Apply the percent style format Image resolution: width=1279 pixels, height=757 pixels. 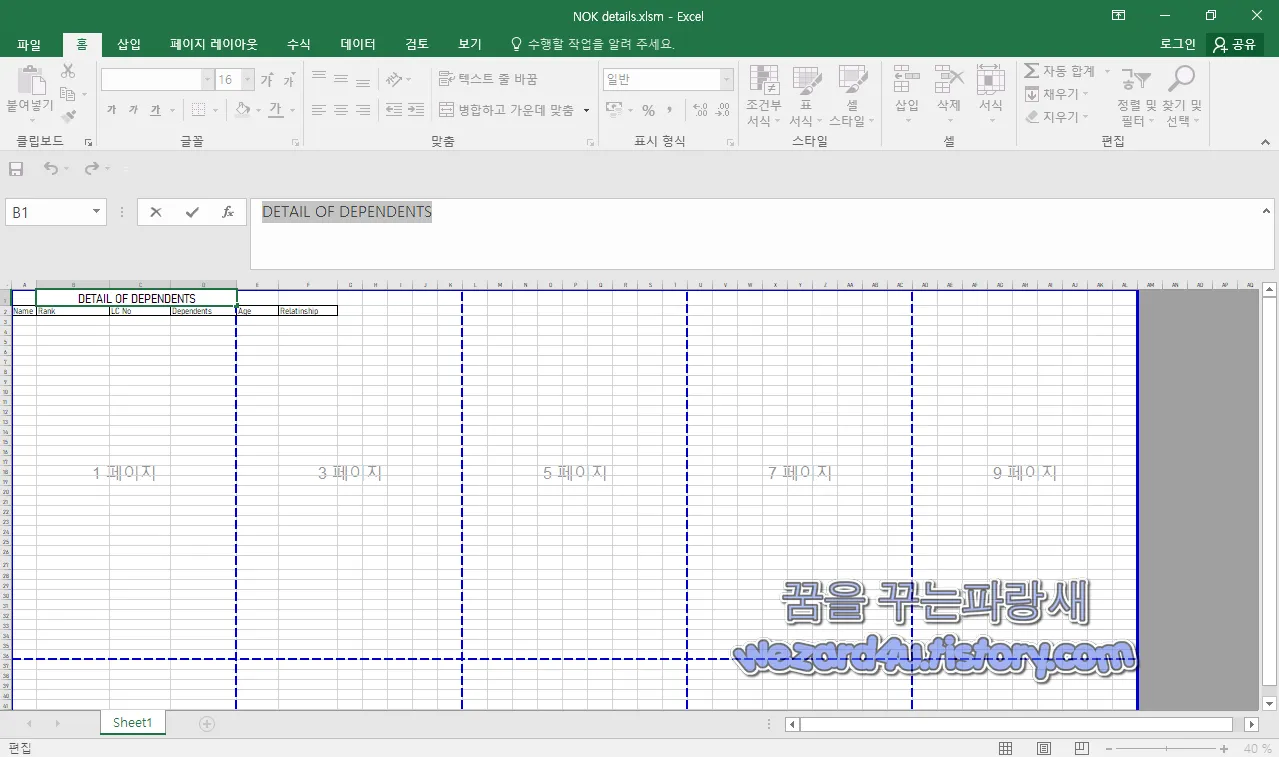click(648, 110)
